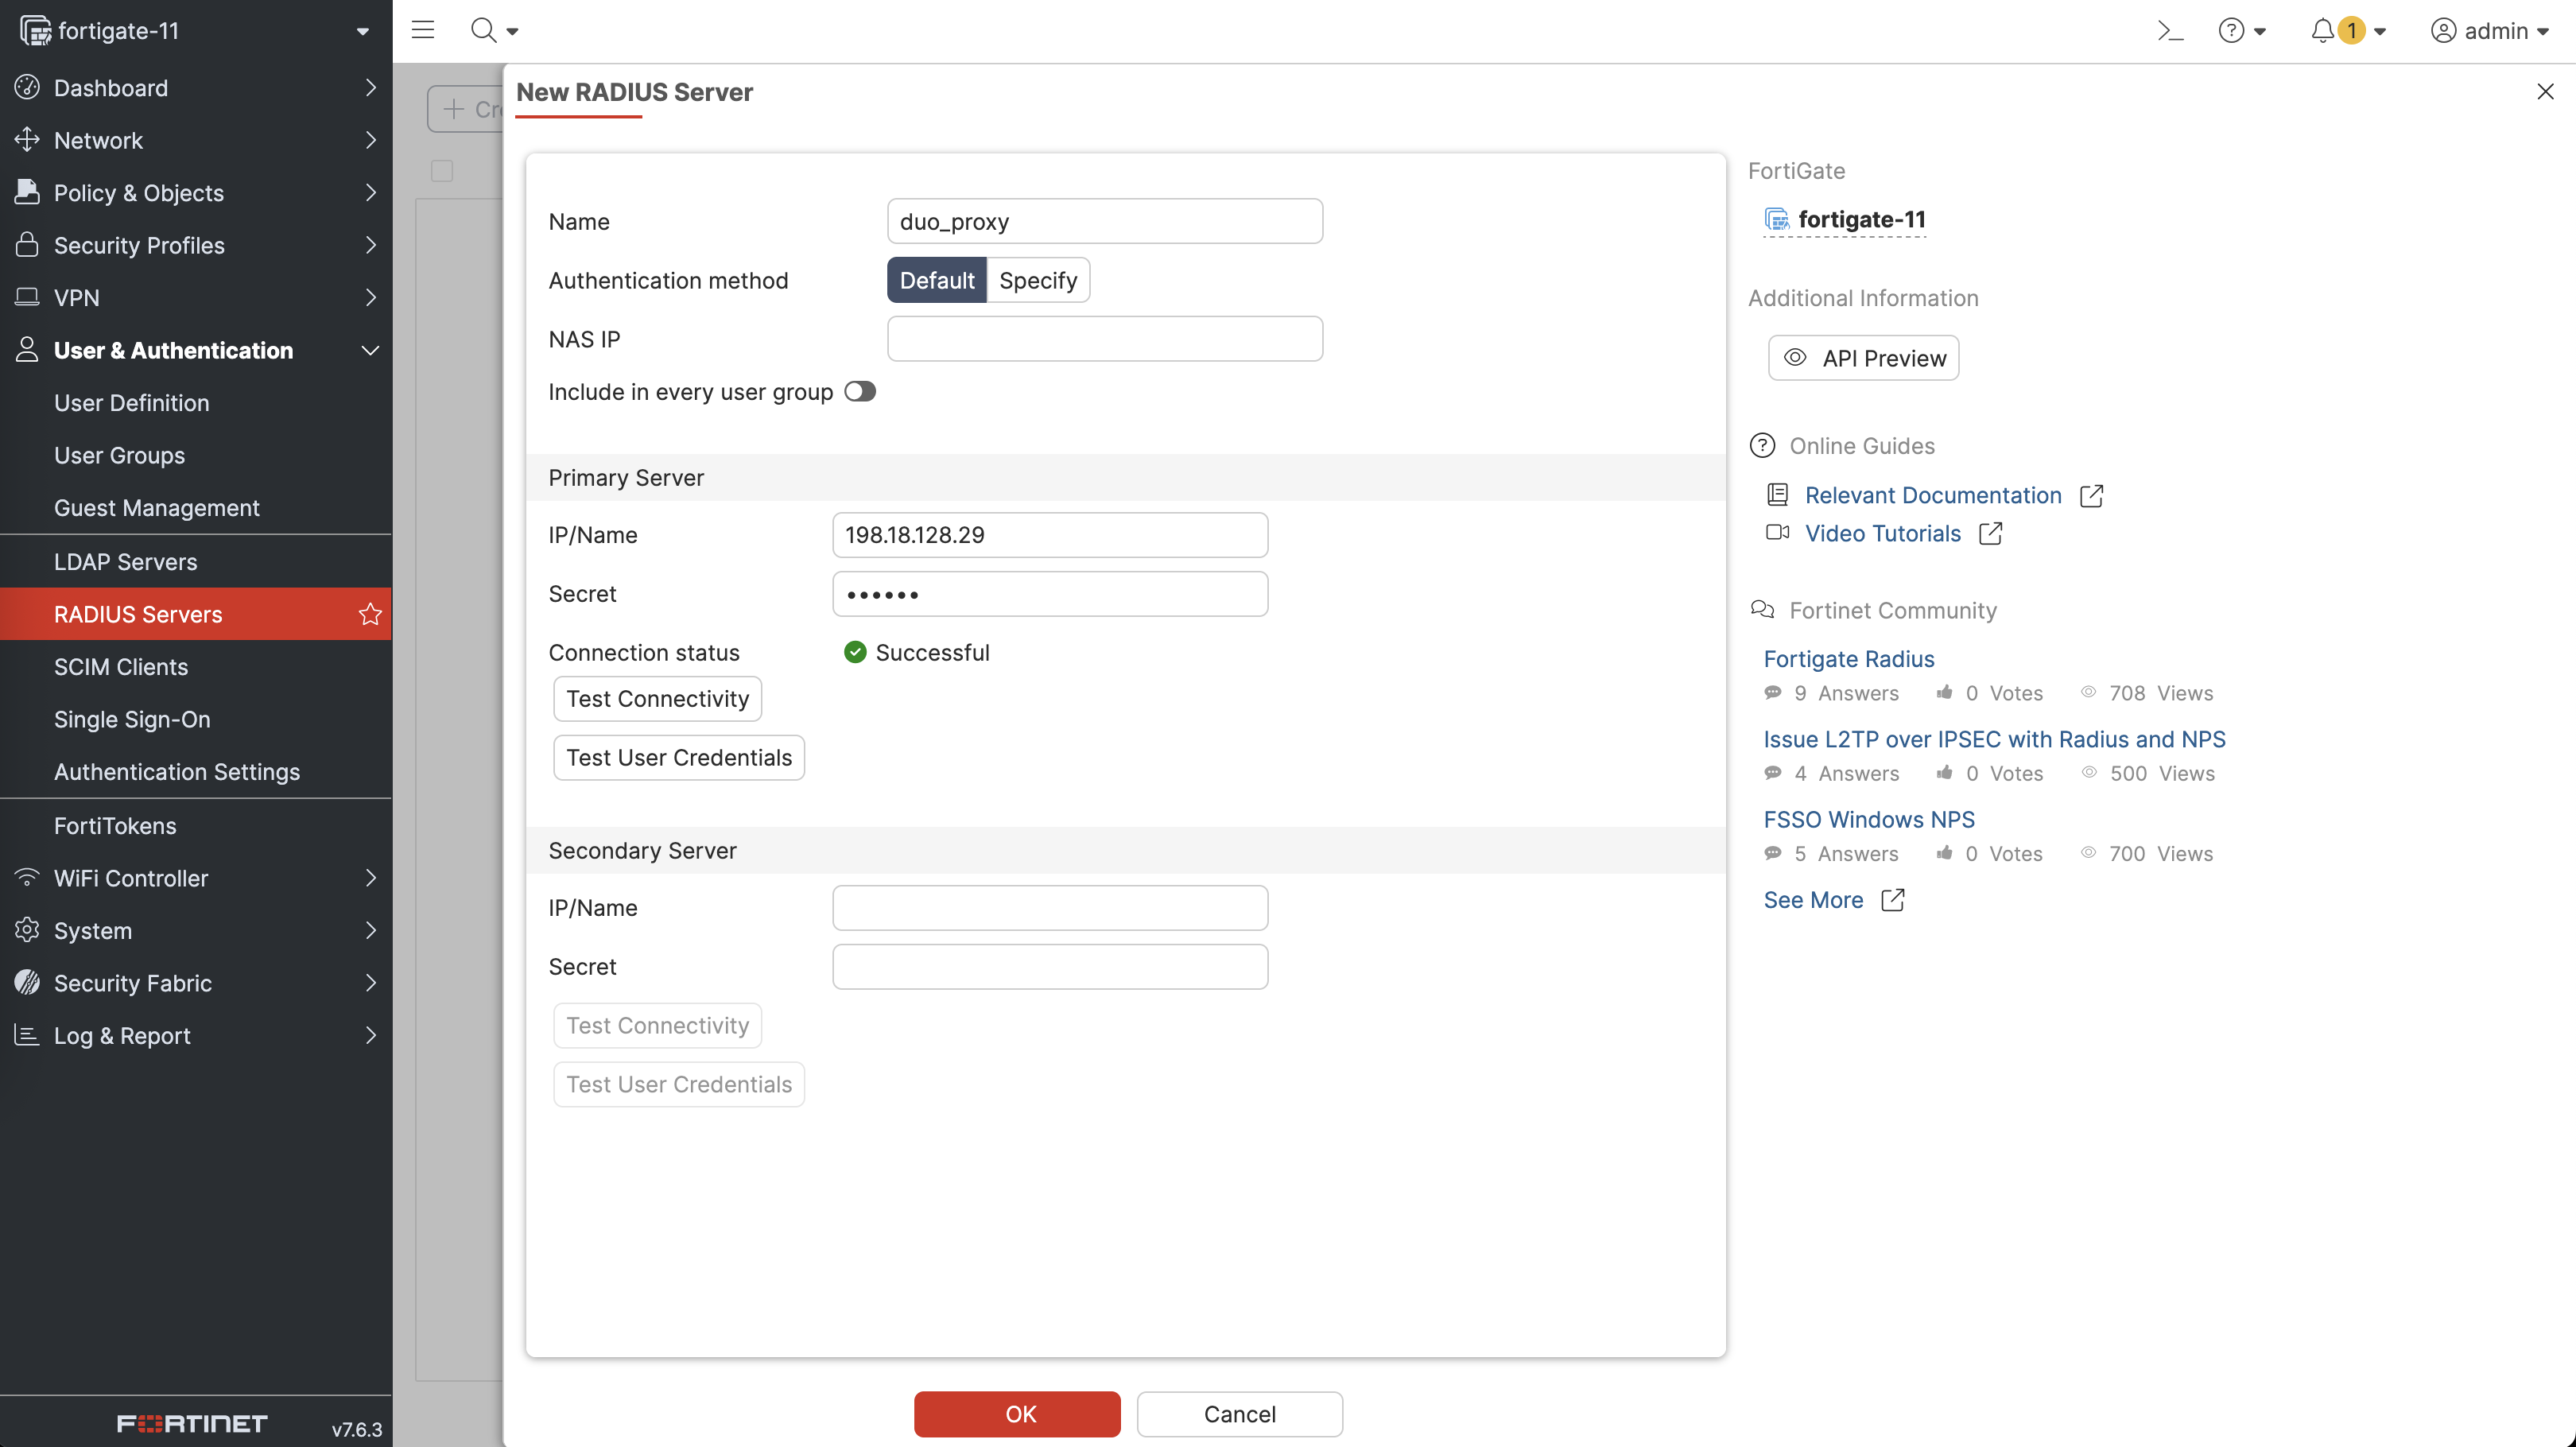Open the help question mark icon
The height and width of the screenshot is (1447, 2576).
click(2230, 30)
